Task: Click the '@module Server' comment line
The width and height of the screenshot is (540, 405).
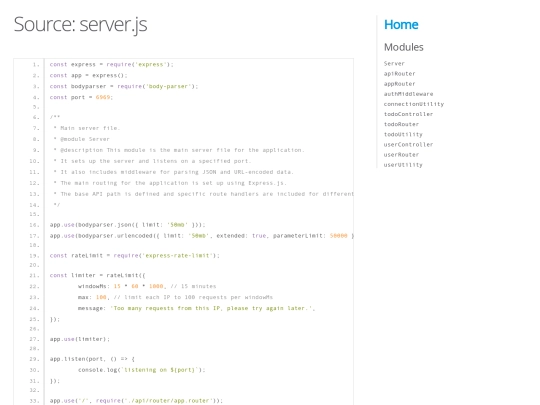Action: point(82,139)
